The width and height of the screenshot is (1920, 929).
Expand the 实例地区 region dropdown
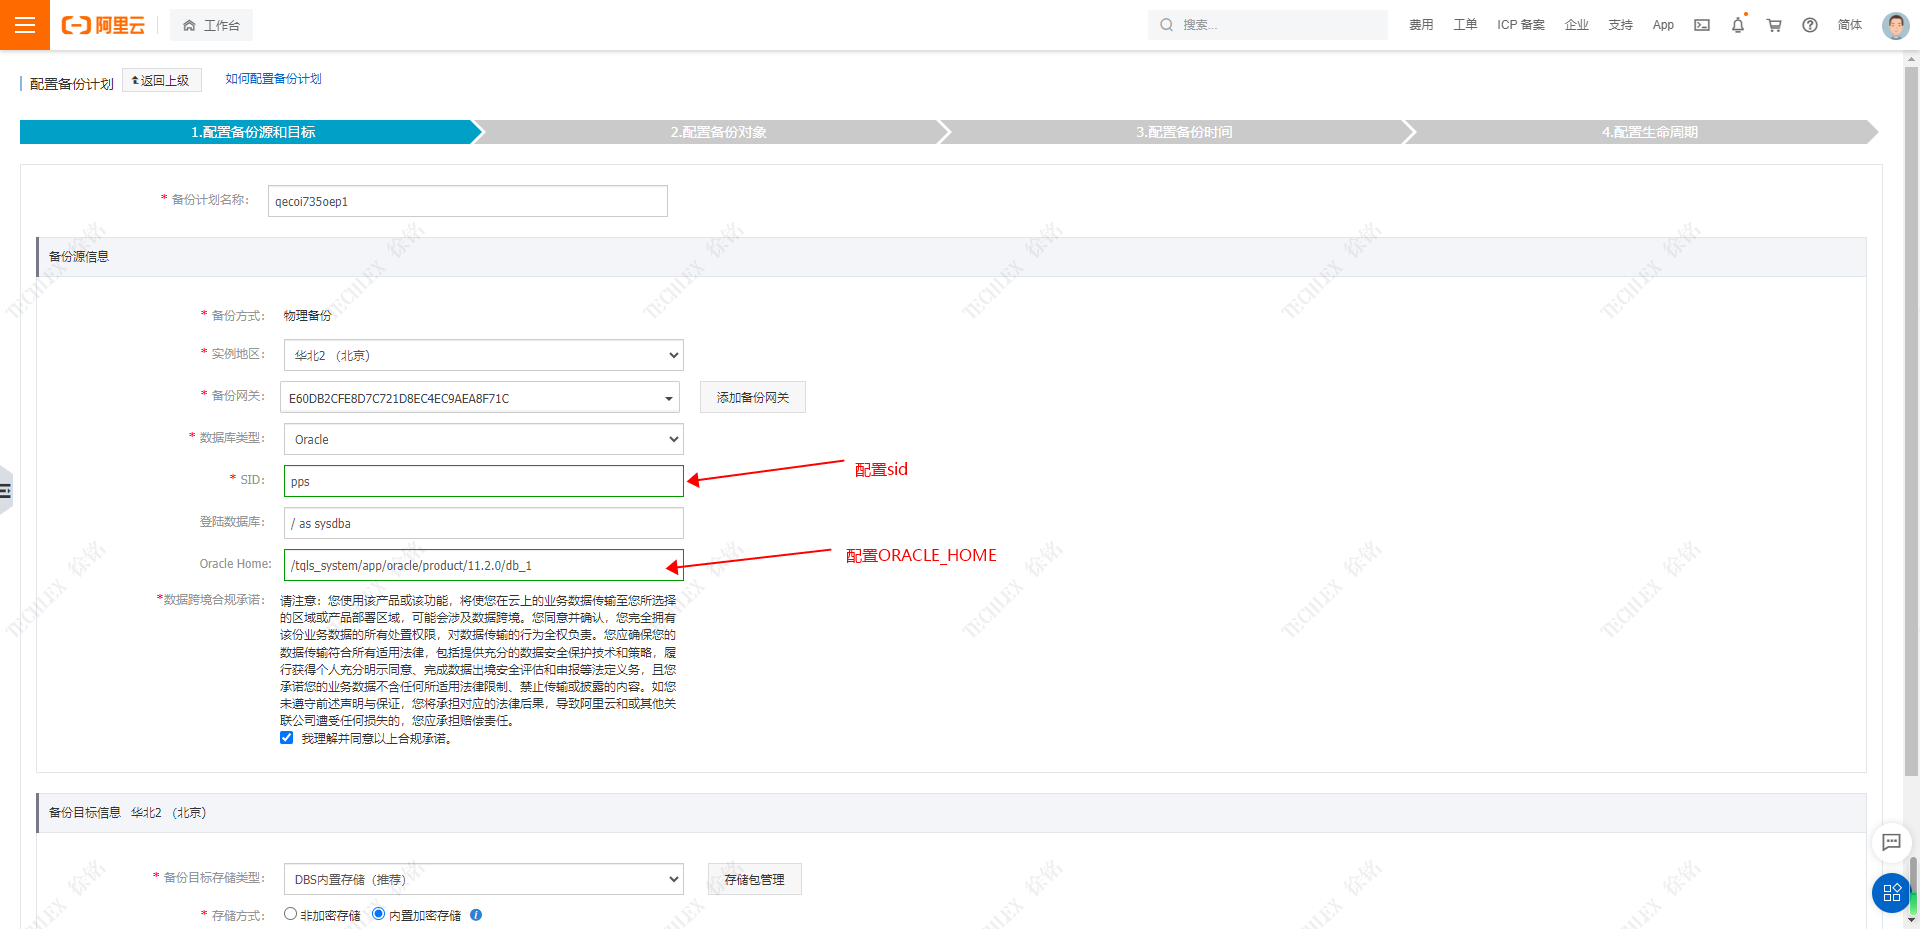click(483, 356)
